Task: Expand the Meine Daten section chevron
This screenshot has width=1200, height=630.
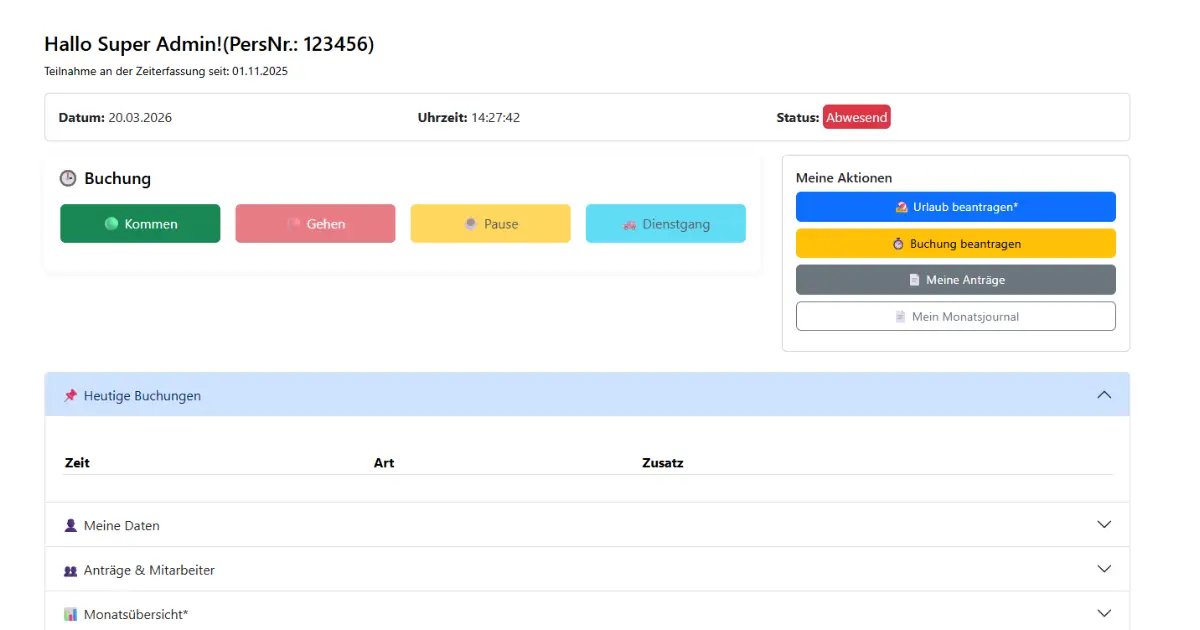Action: [1104, 524]
